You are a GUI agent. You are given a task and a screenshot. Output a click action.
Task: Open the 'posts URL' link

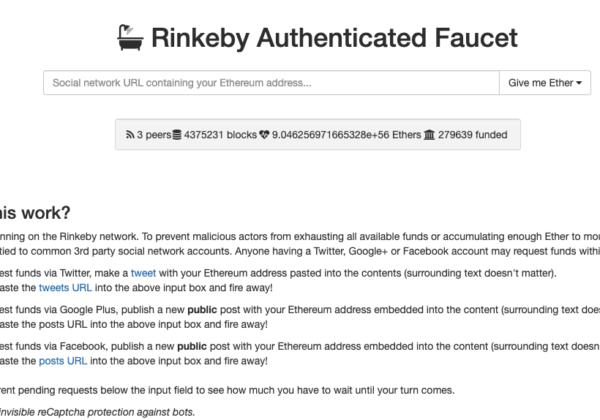[63, 361]
